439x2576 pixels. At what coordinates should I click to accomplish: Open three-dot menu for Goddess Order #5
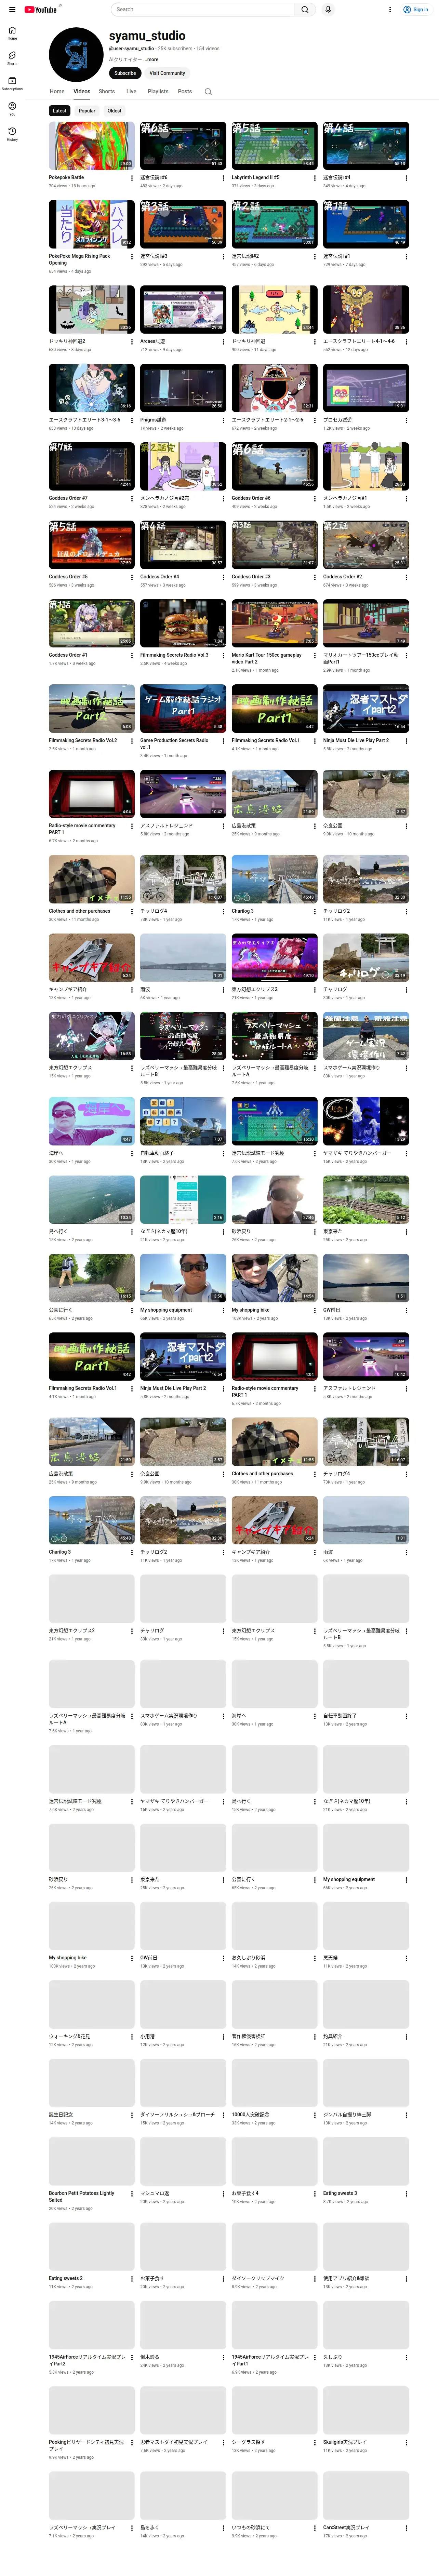[132, 577]
